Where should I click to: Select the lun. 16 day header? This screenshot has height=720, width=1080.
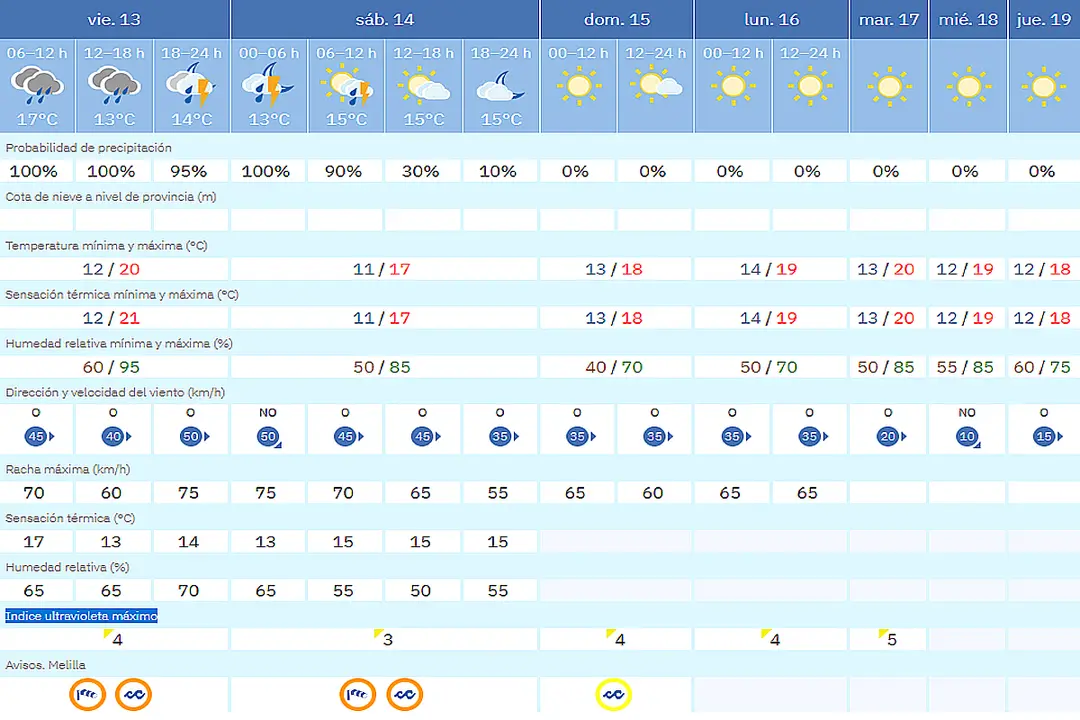click(771, 19)
